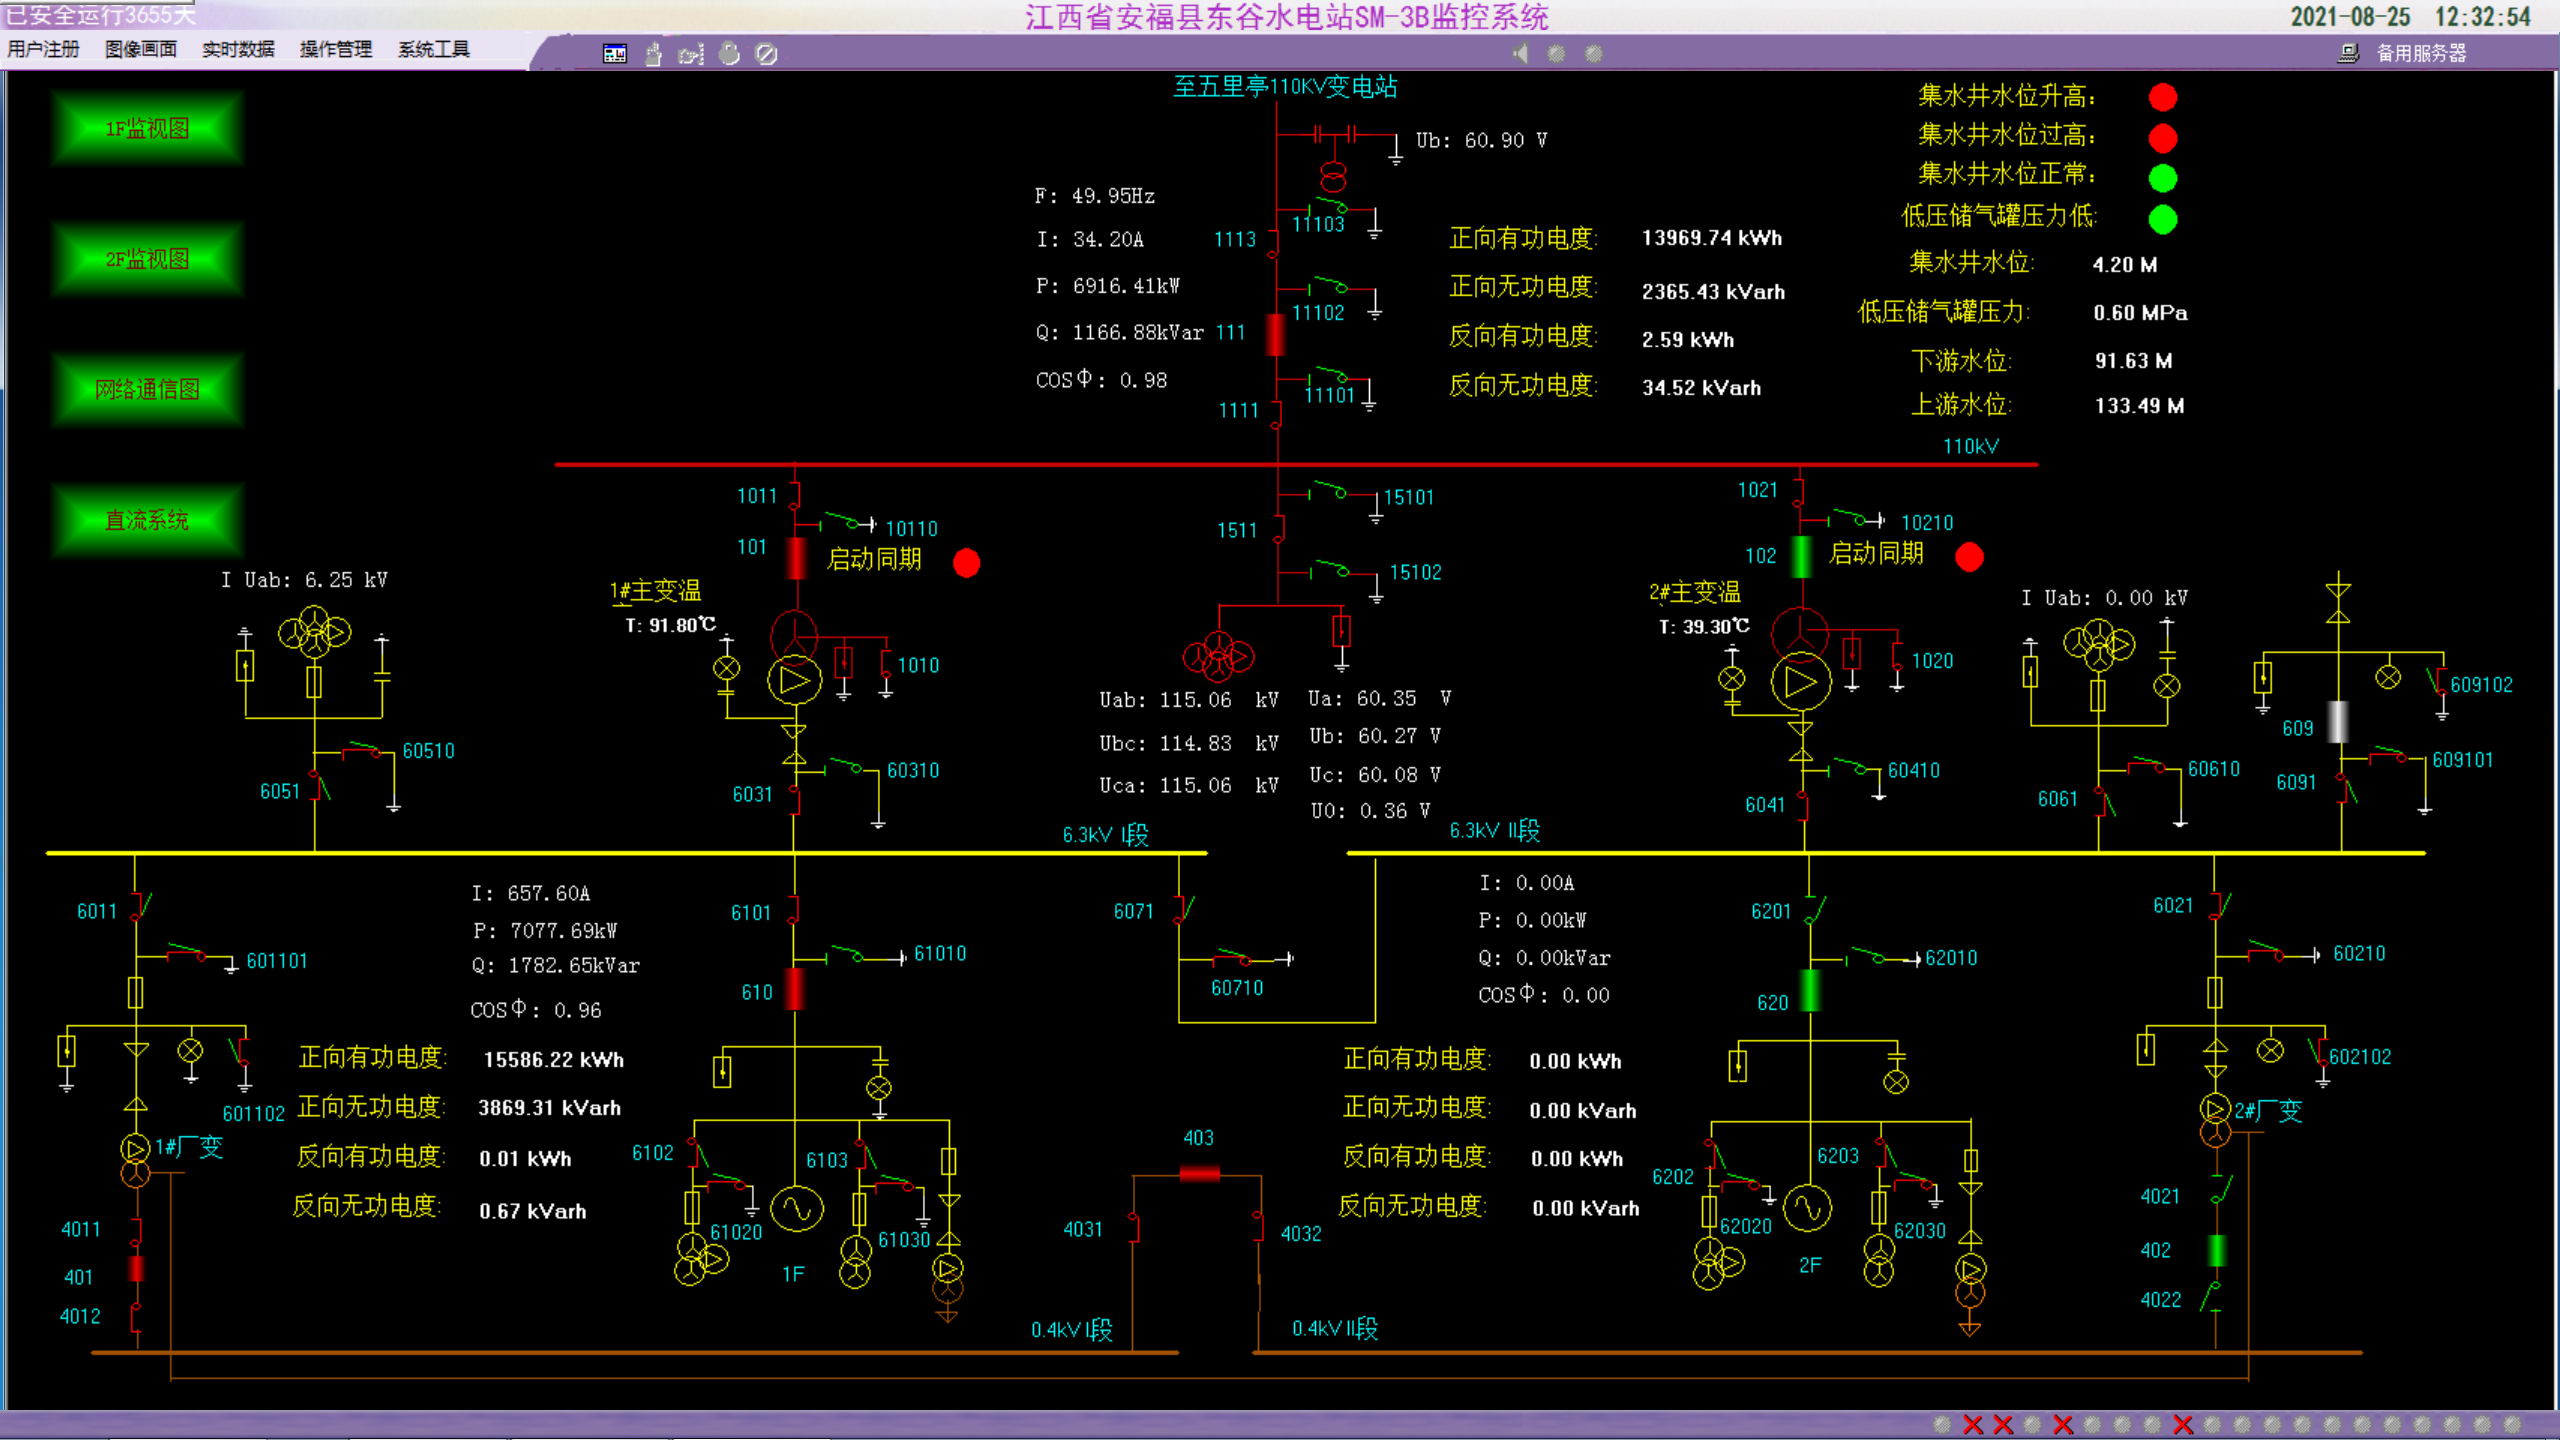
Task: Toggle bus tie breaker 403
Action: tap(1199, 1173)
